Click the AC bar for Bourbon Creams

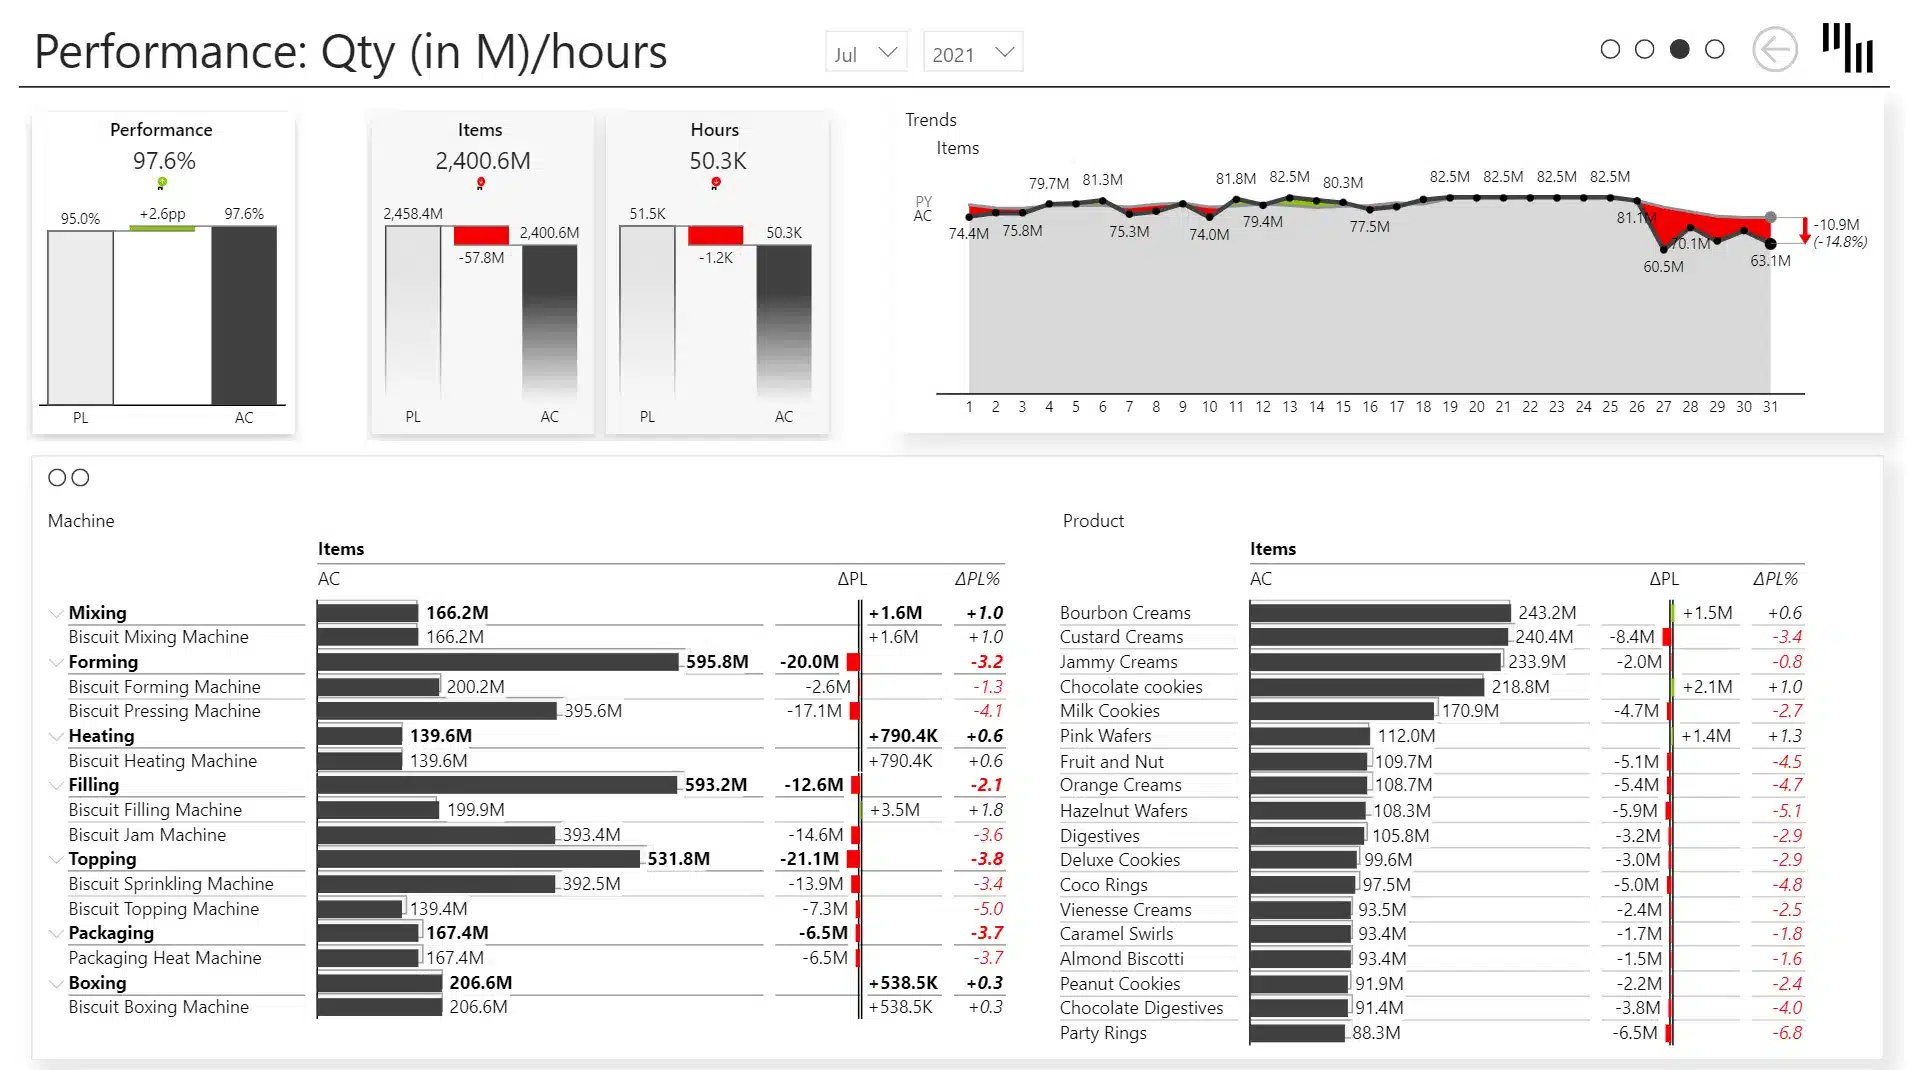(x=1380, y=612)
